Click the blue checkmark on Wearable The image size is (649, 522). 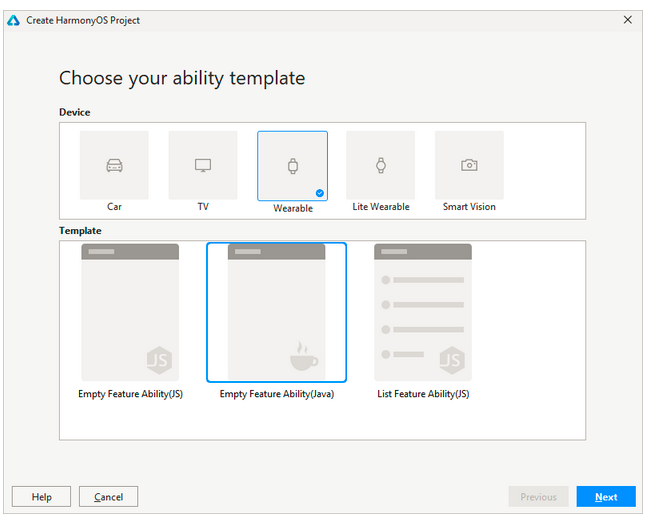coord(320,193)
